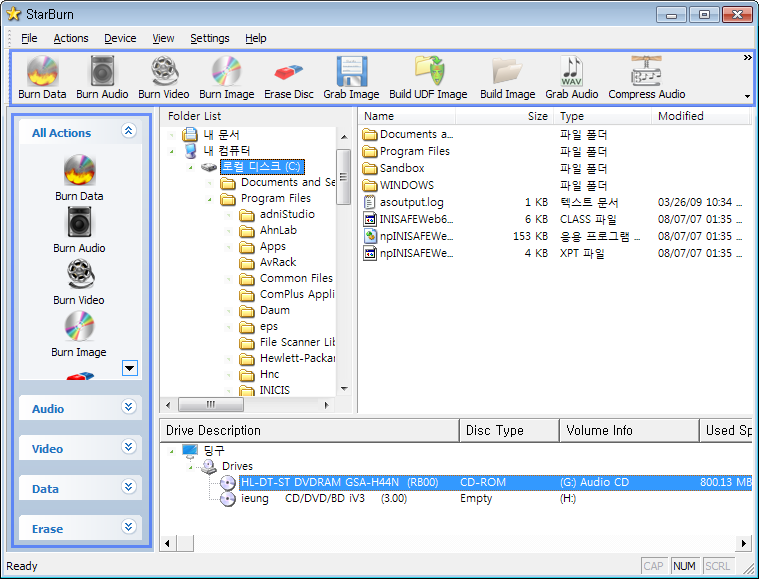Collapse the Drives tree node
Screen dimensions: 759x579
click(191, 467)
